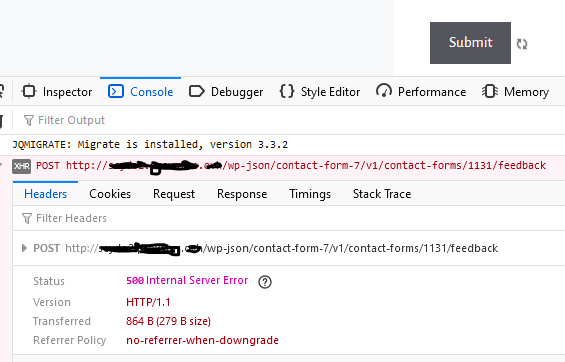Click the Version label
This screenshot has height=362, width=565.
pyautogui.click(x=52, y=302)
